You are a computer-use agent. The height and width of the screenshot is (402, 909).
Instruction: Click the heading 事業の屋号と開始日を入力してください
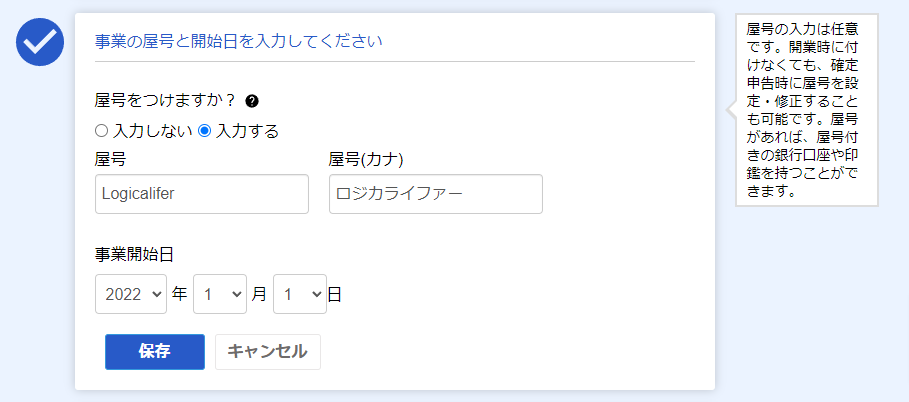[239, 42]
